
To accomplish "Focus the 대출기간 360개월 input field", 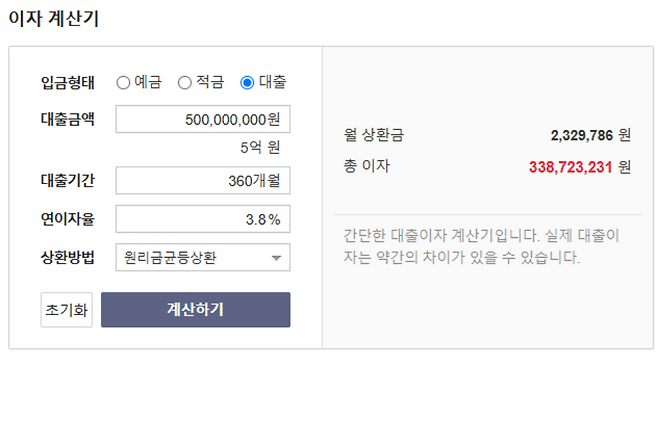I will point(203,181).
